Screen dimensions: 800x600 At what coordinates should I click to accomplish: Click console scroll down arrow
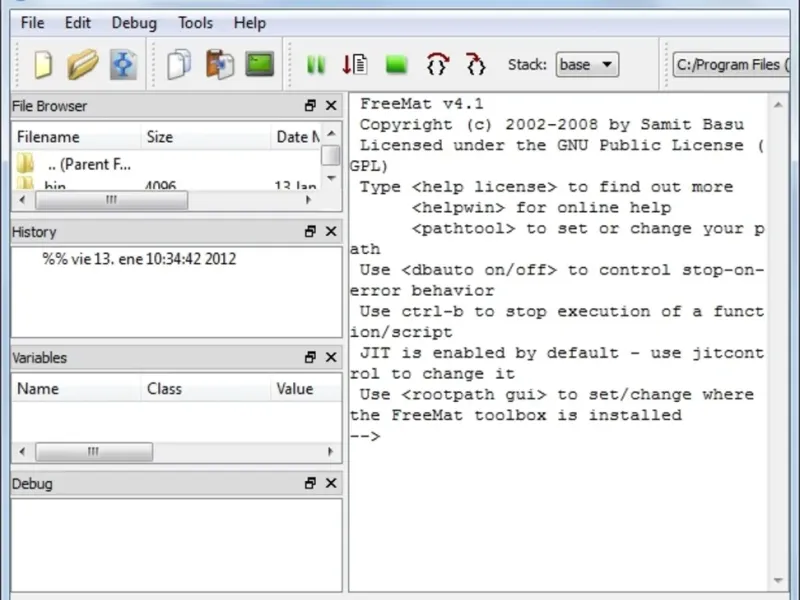[x=778, y=580]
